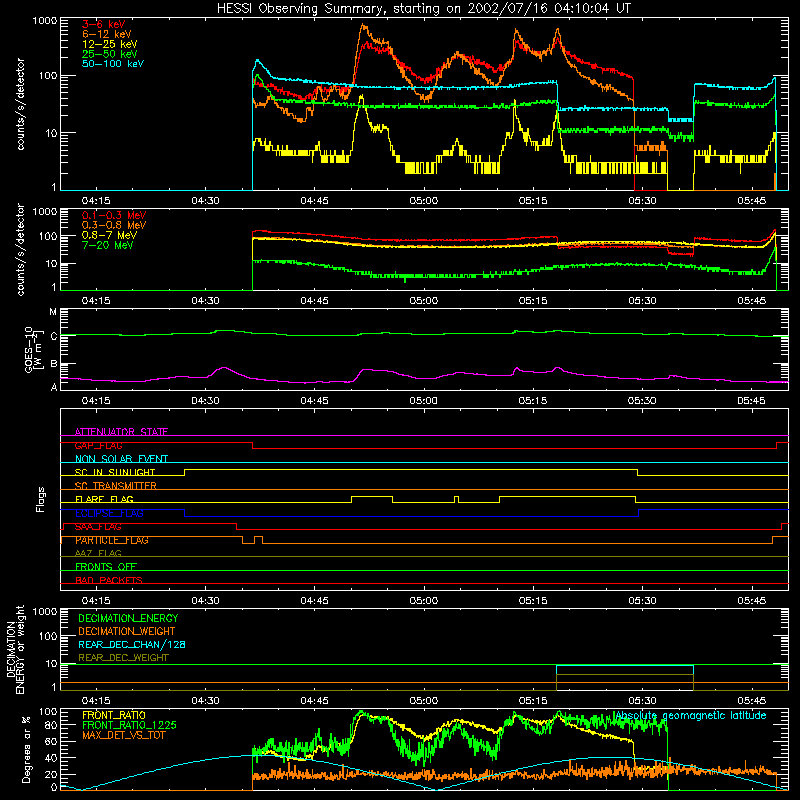Click the 05:45 tick under the keV panel
This screenshot has width=800, height=800.
751,201
